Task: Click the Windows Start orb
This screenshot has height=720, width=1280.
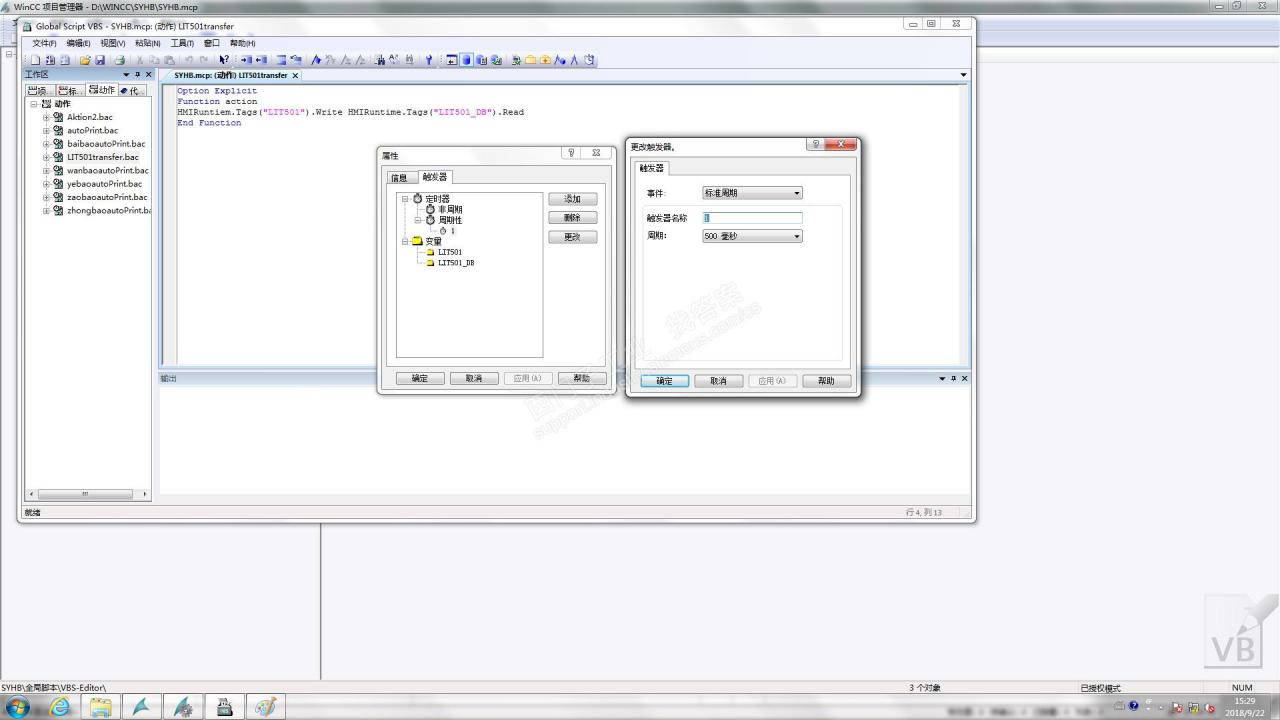Action: coord(19,707)
